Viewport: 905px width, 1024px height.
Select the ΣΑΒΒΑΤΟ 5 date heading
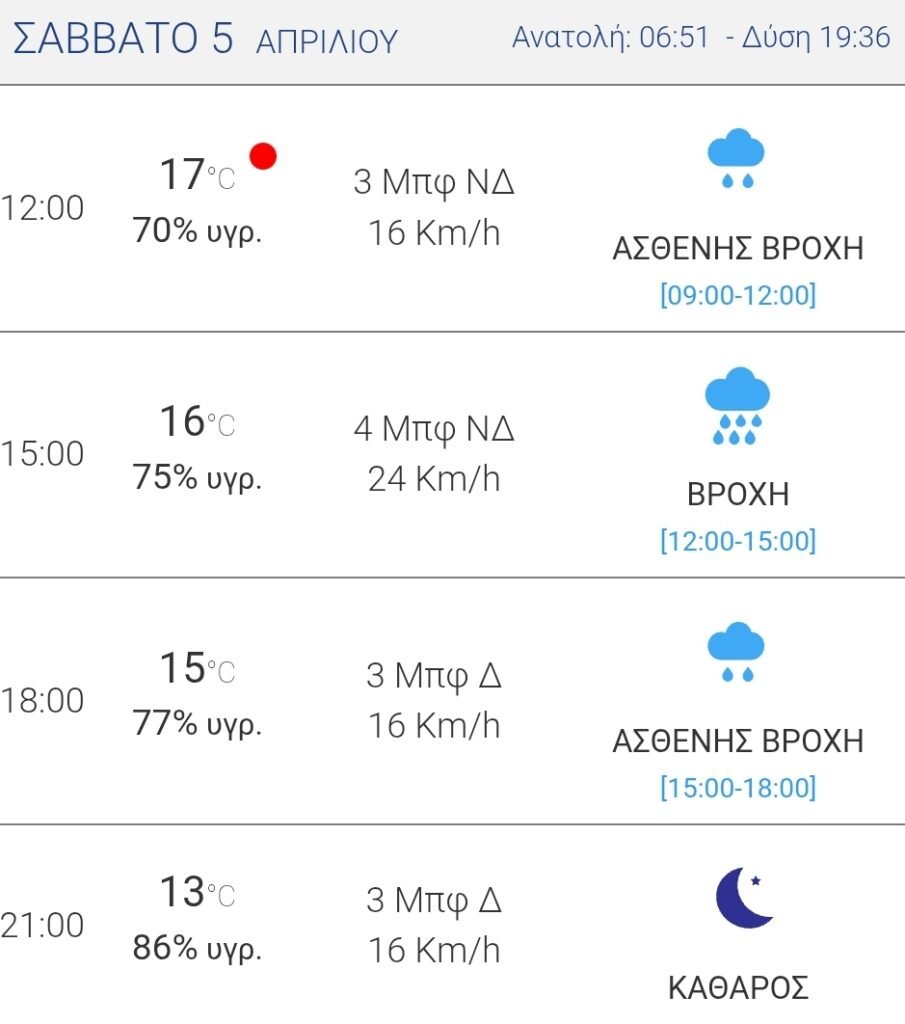[123, 37]
